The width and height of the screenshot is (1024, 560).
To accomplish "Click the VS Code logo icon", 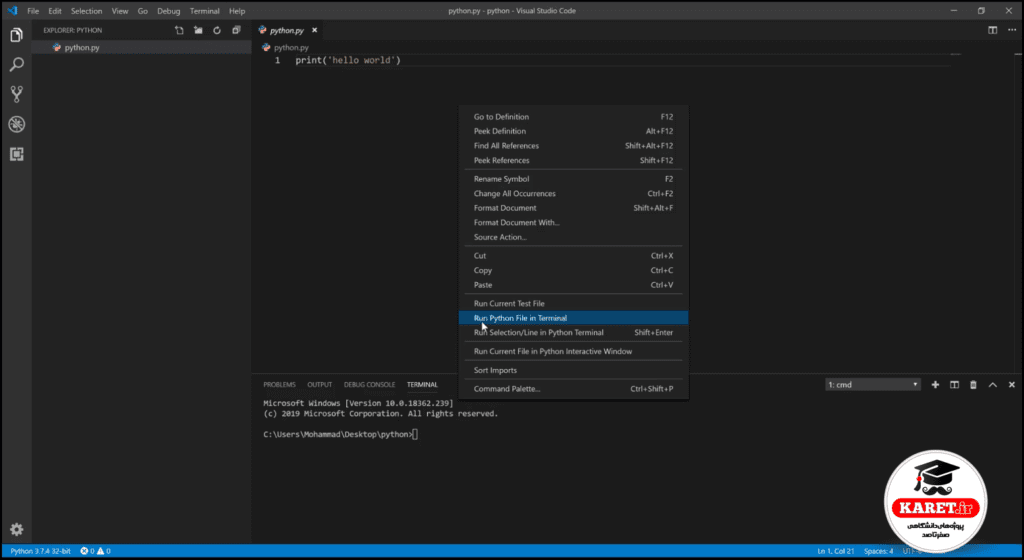I will coord(12,10).
